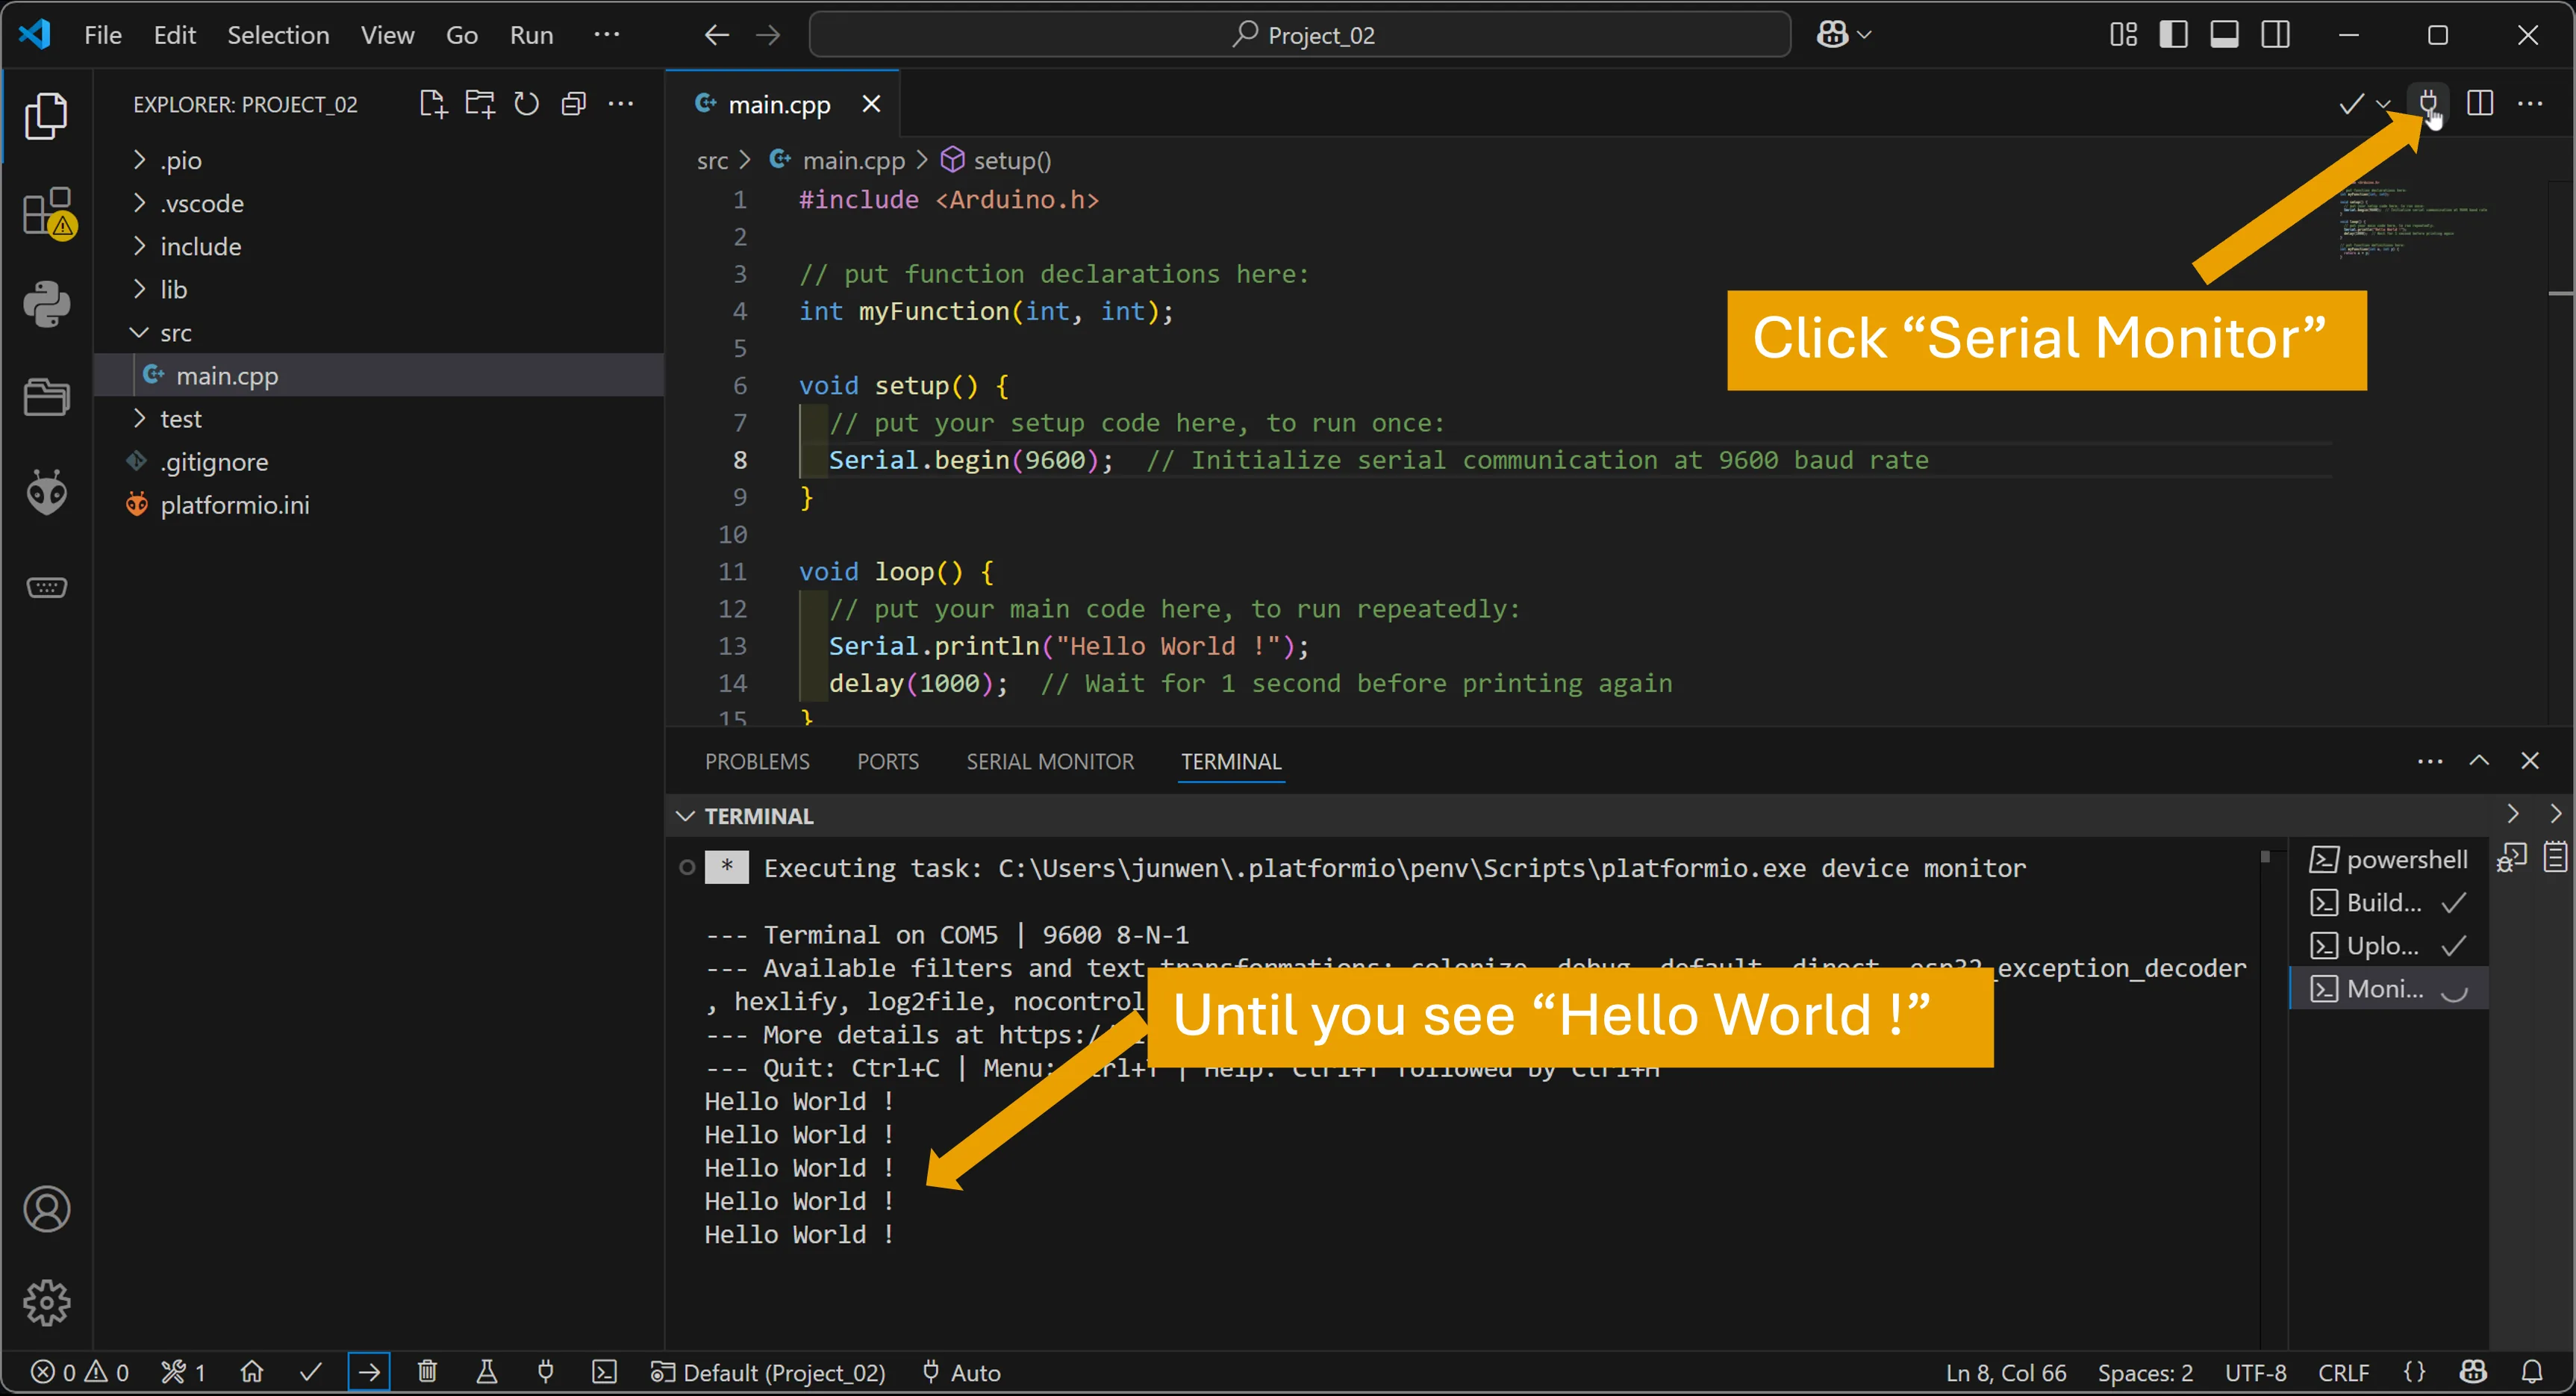Open the PlatformIO alien icon in activity bar
This screenshot has width=2576, height=1396.
point(46,492)
